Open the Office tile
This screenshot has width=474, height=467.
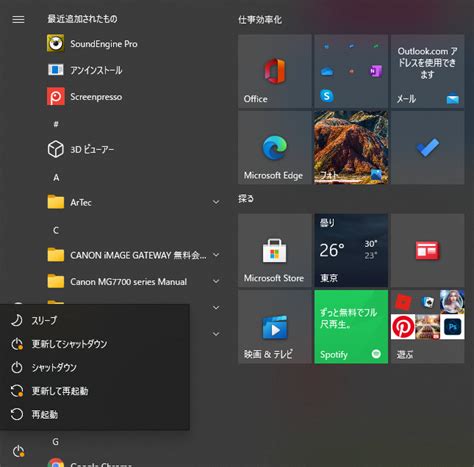pyautogui.click(x=275, y=71)
